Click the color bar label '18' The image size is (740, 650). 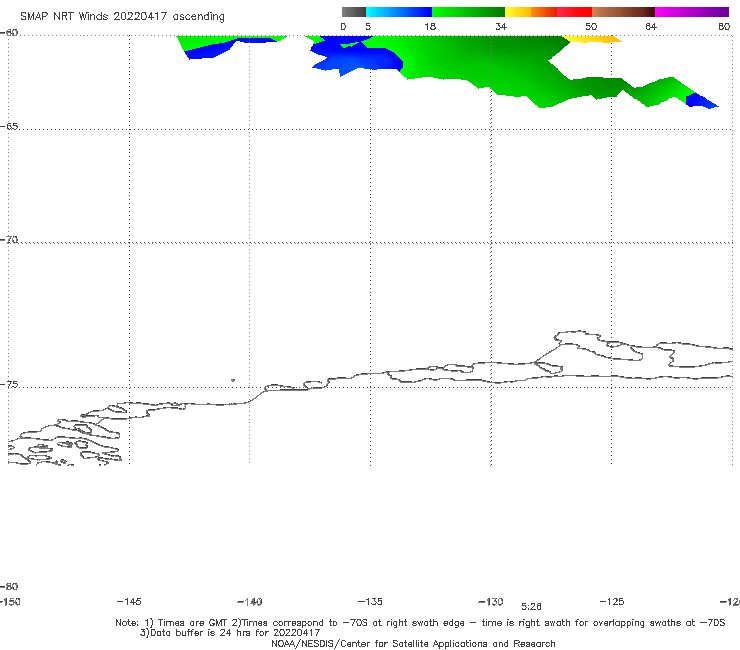click(x=429, y=26)
